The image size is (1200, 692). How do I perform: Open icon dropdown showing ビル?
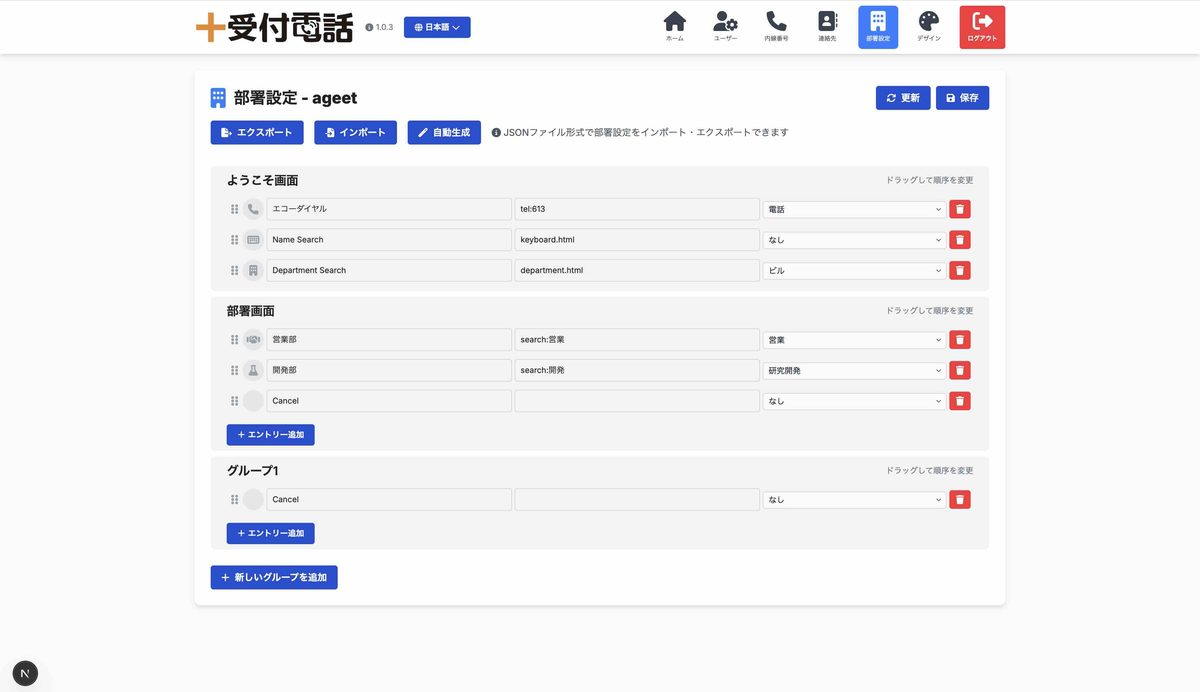point(854,270)
